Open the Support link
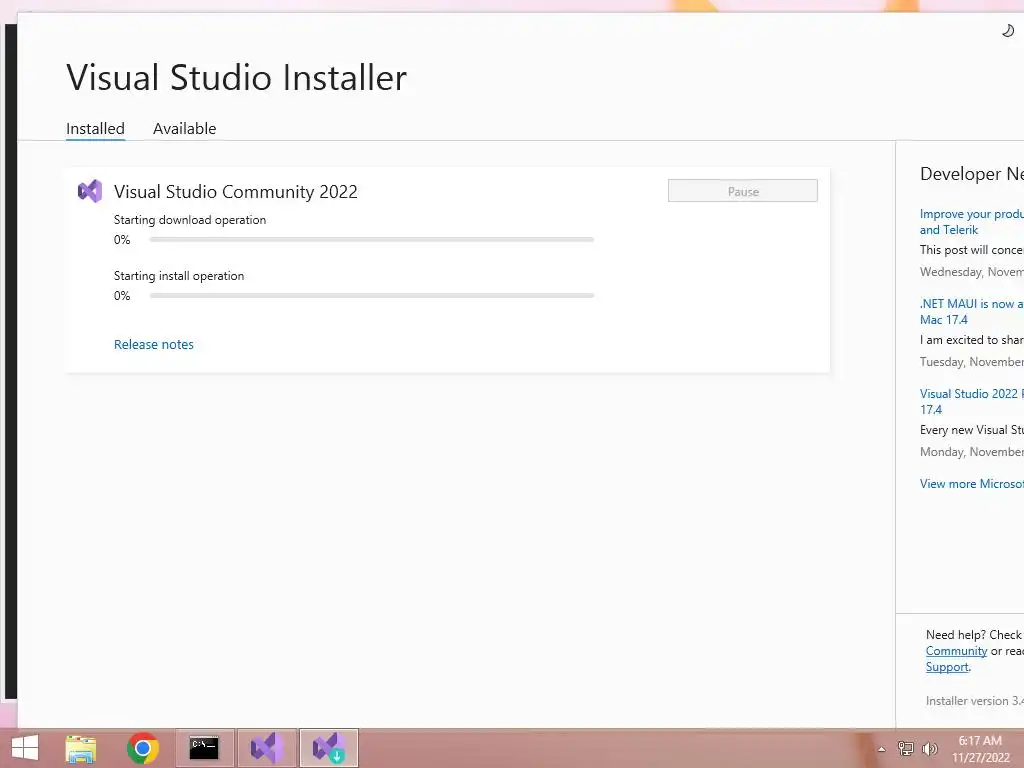This screenshot has height=768, width=1024. tap(947, 667)
